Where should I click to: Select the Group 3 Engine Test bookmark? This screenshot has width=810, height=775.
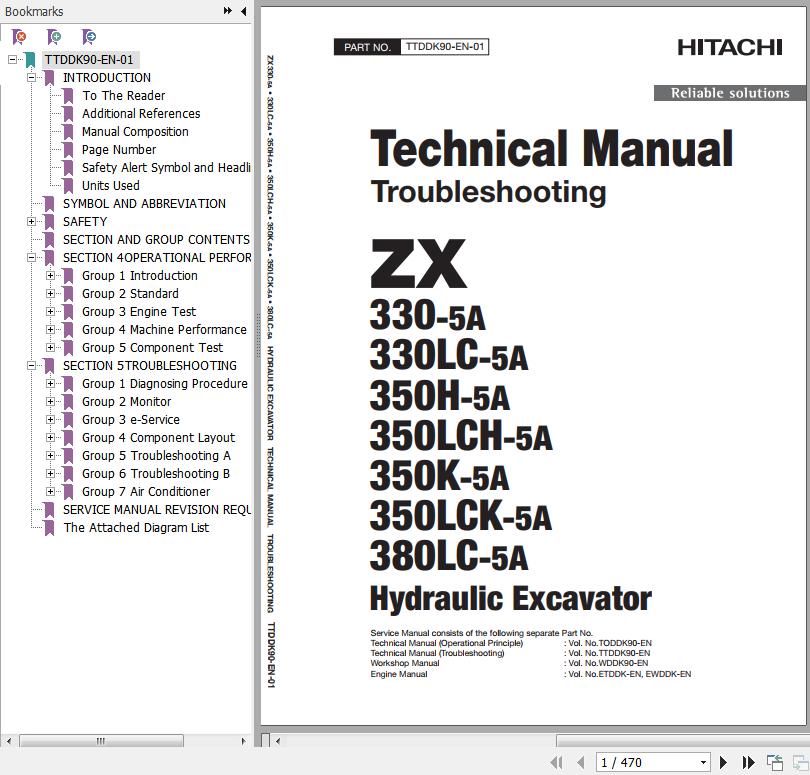click(x=139, y=312)
